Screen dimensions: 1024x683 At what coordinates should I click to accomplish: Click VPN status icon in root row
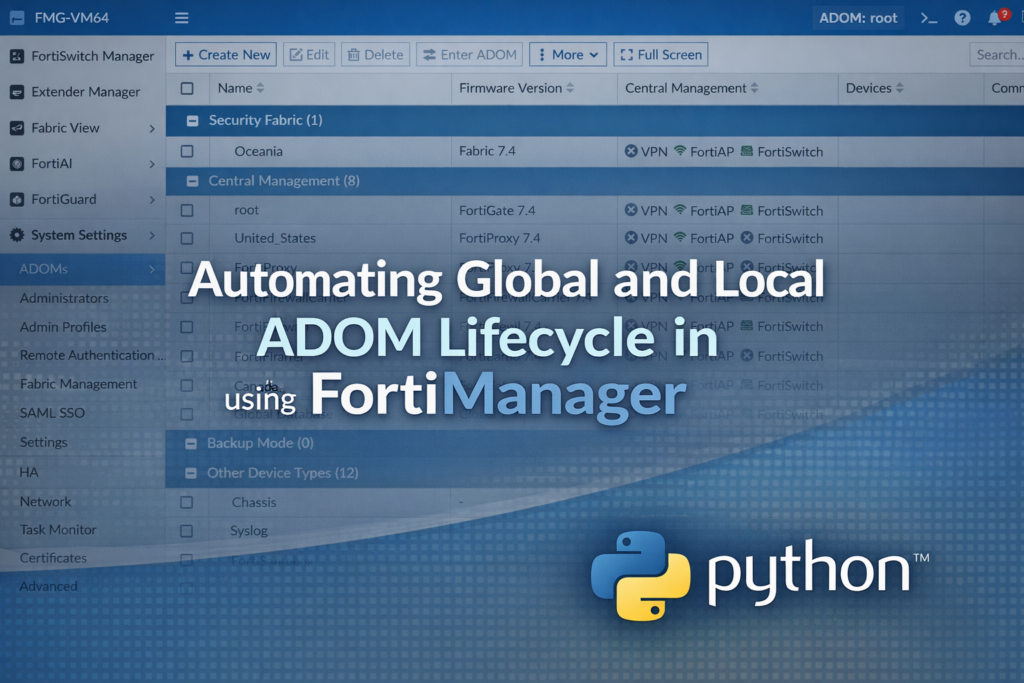pos(631,210)
